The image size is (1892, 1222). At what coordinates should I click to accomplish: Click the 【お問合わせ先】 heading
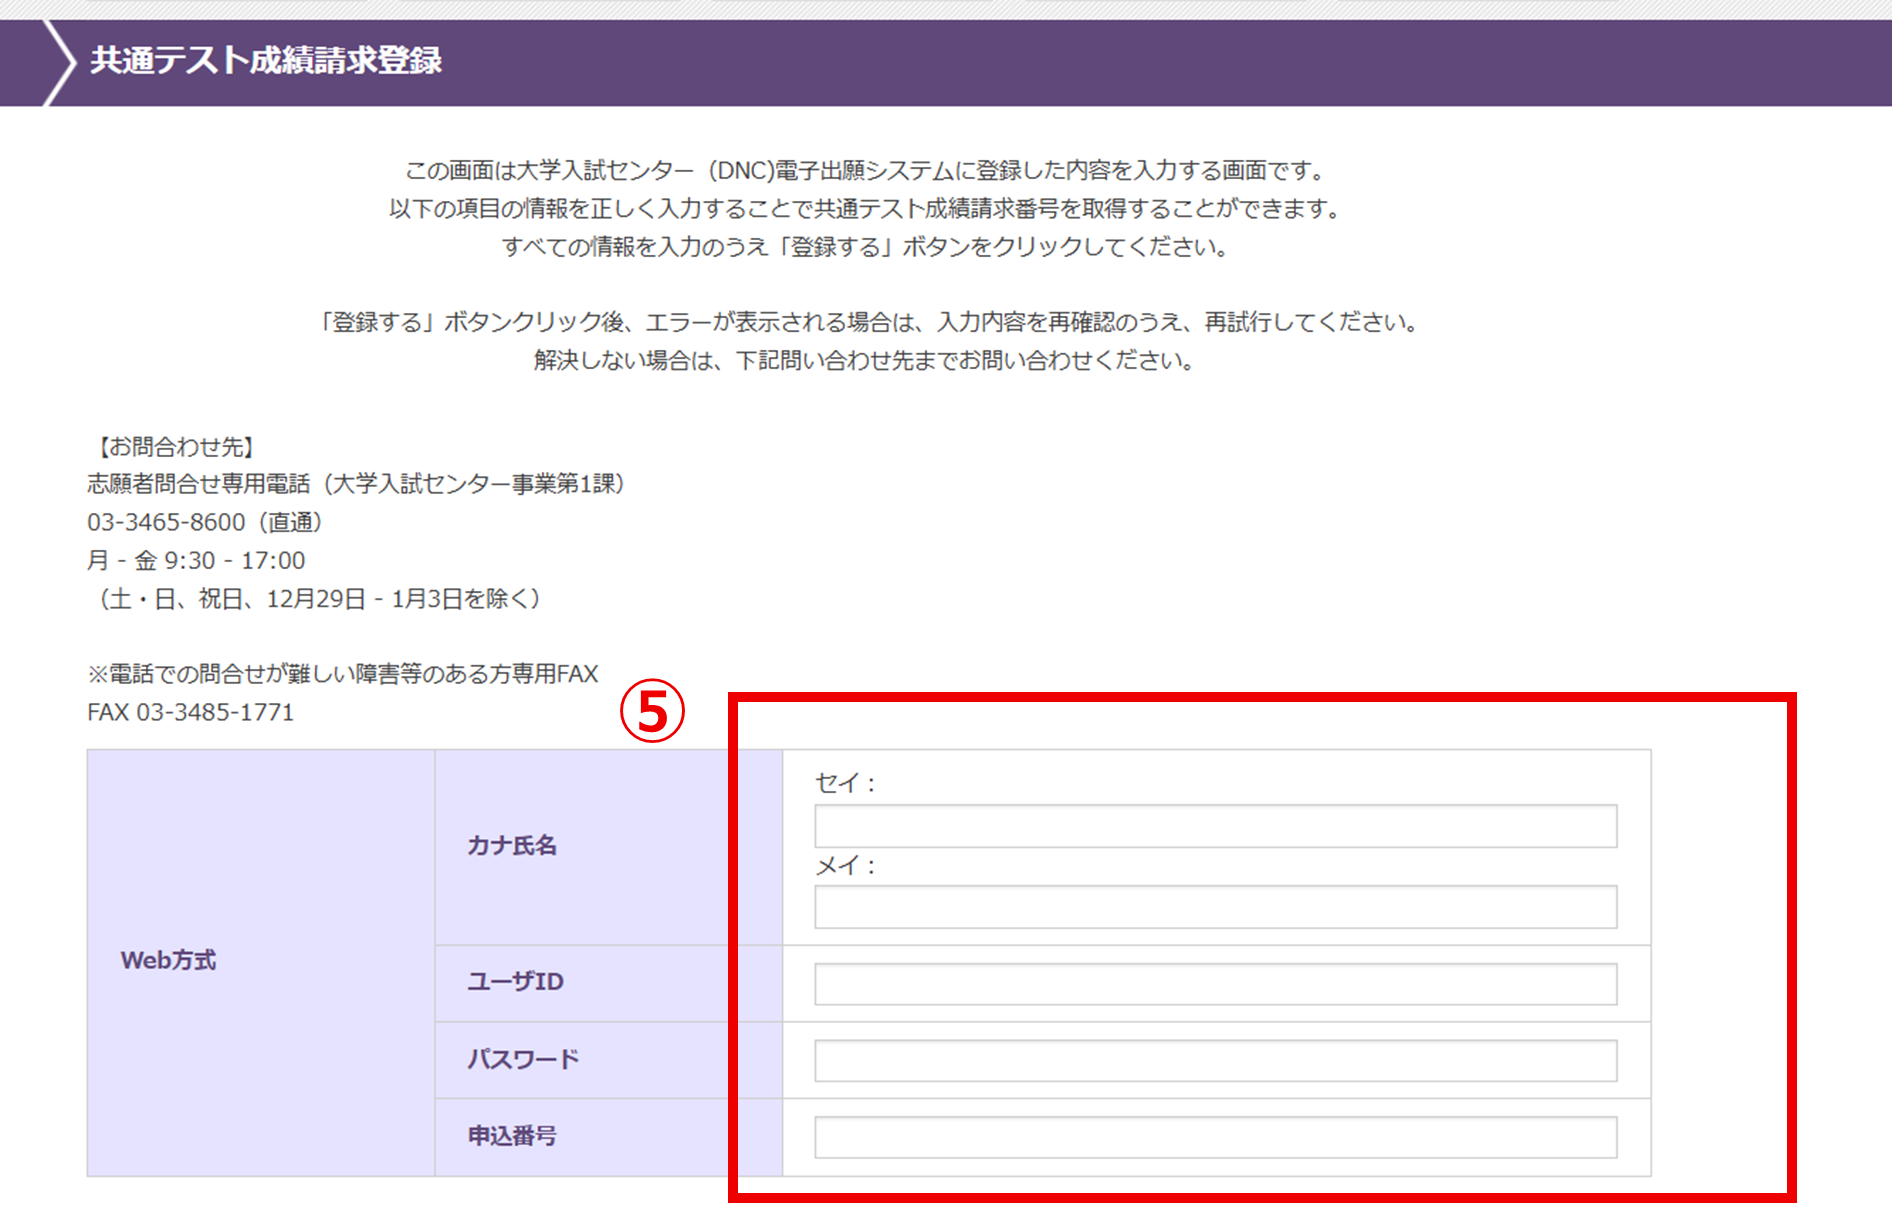click(x=175, y=447)
